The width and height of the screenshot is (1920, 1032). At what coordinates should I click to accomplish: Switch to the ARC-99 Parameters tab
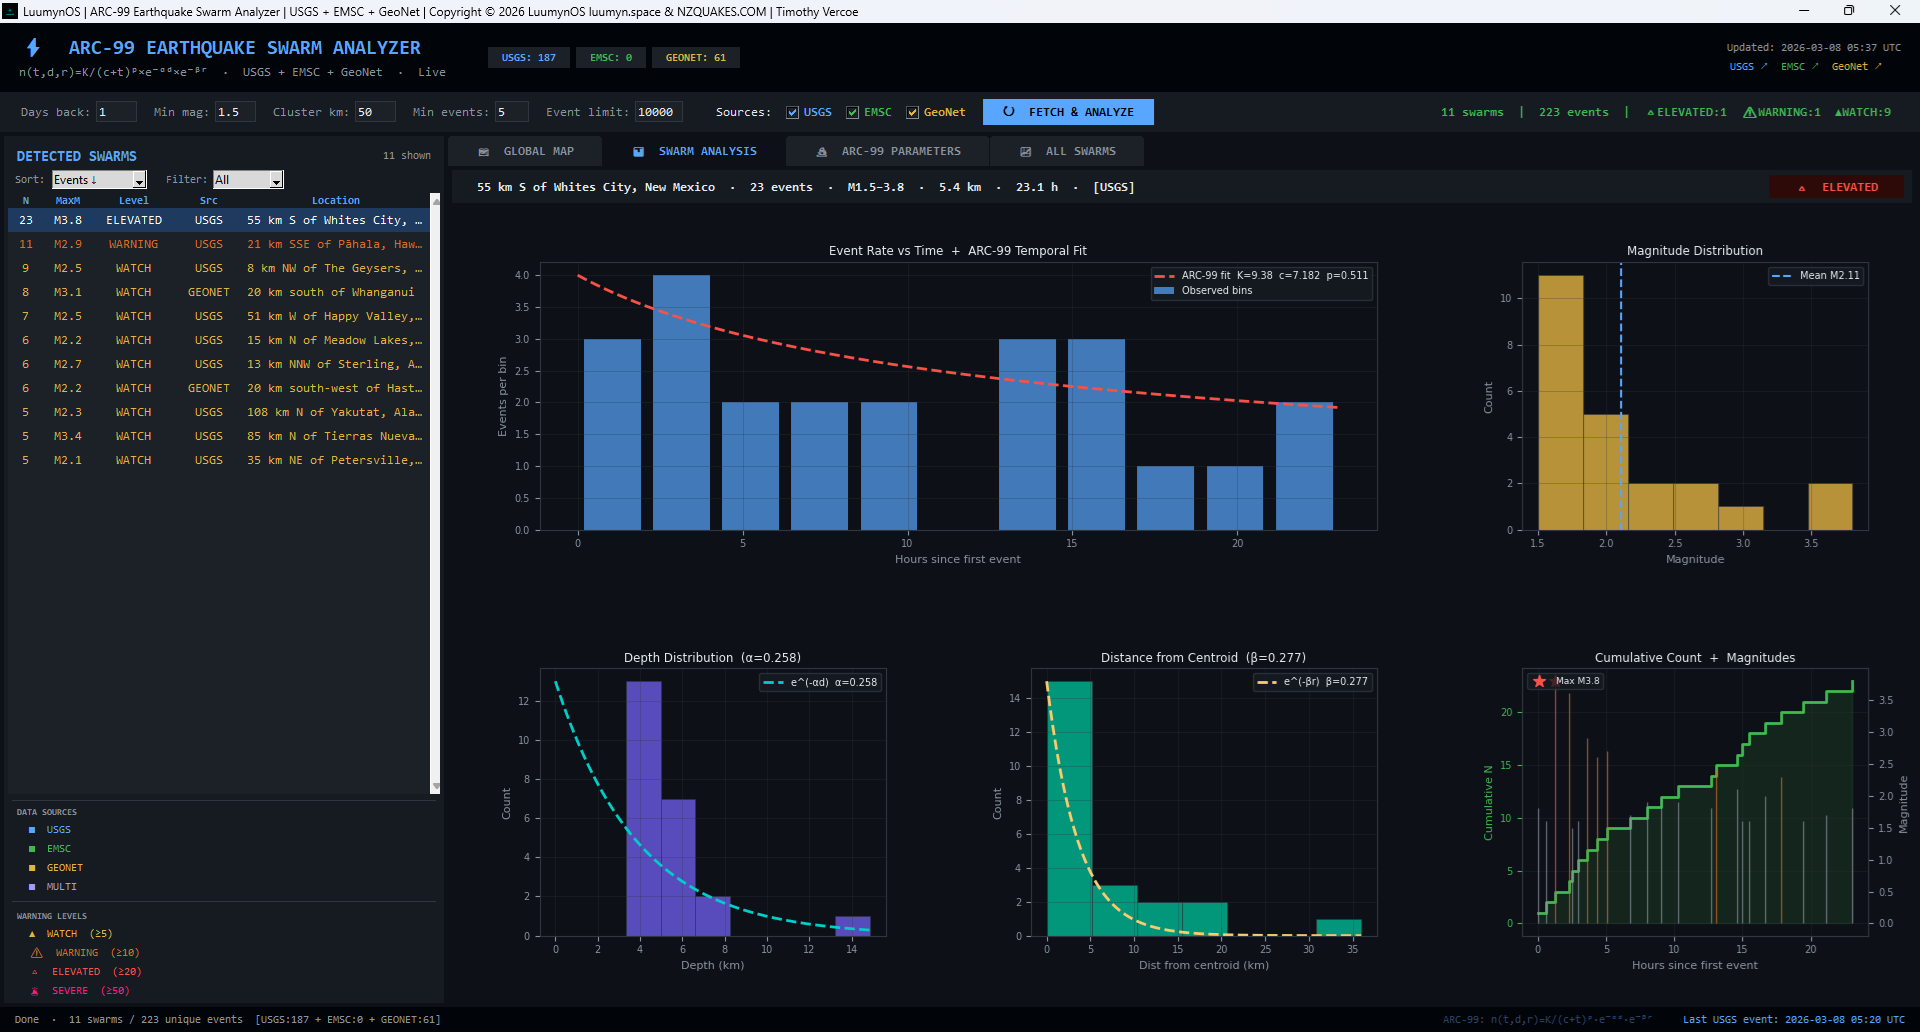point(900,152)
